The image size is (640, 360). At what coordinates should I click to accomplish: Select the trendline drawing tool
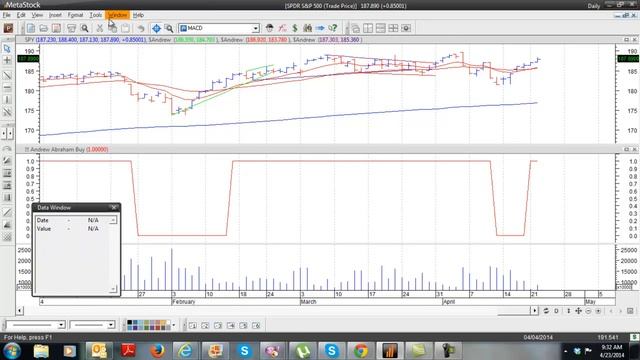tap(7, 76)
